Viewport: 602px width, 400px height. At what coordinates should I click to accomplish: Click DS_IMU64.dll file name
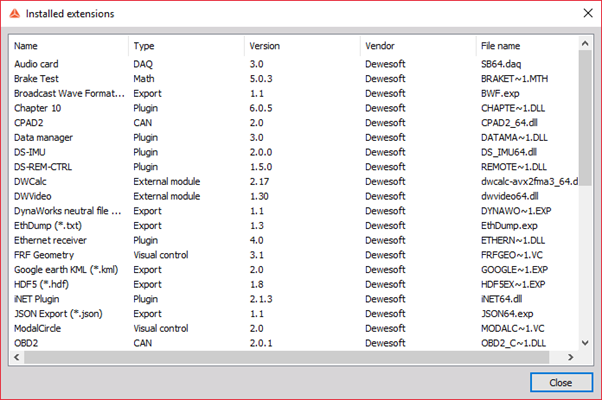[x=509, y=152]
